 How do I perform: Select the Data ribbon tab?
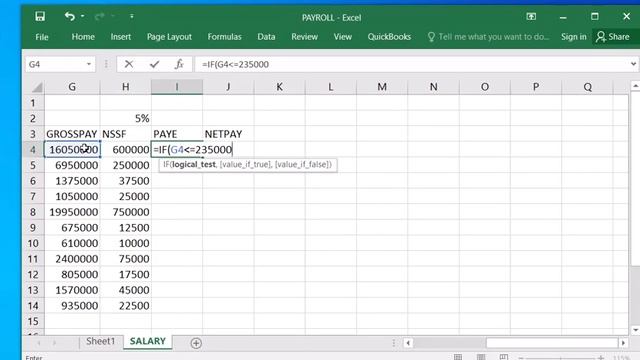pyautogui.click(x=266, y=37)
